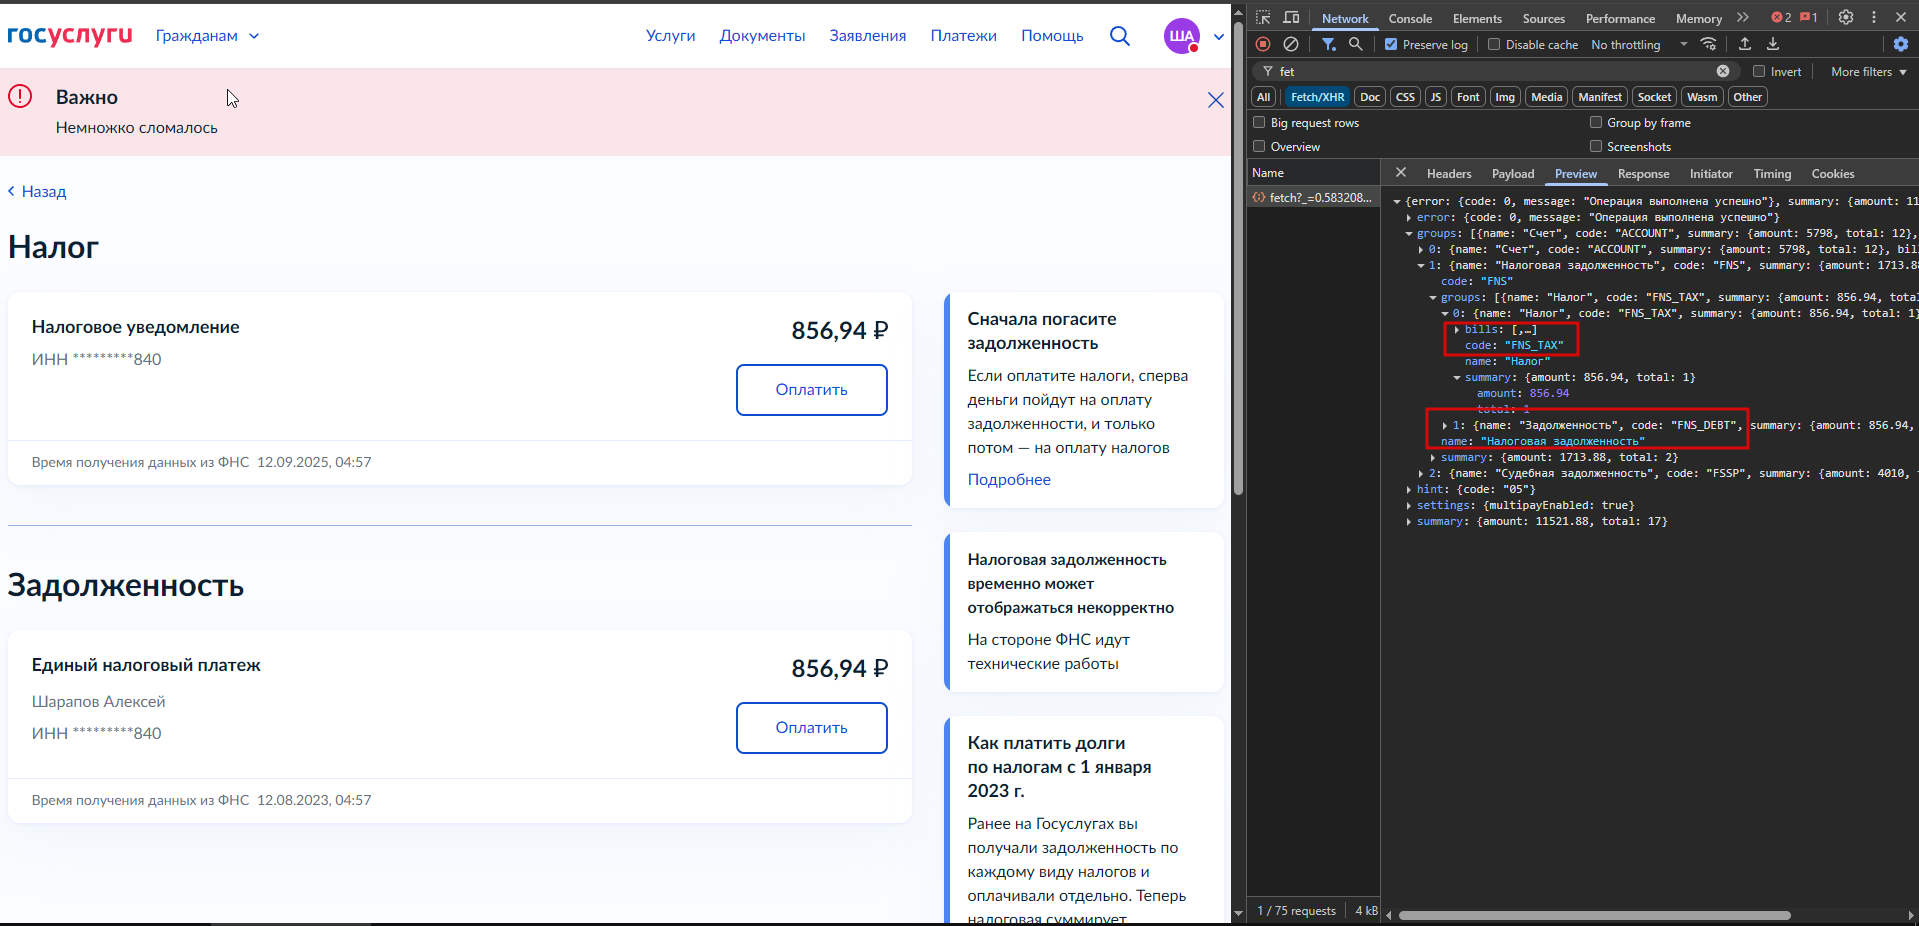Open the DevTools three-dot customize menu
The image size is (1919, 926).
[x=1874, y=17]
